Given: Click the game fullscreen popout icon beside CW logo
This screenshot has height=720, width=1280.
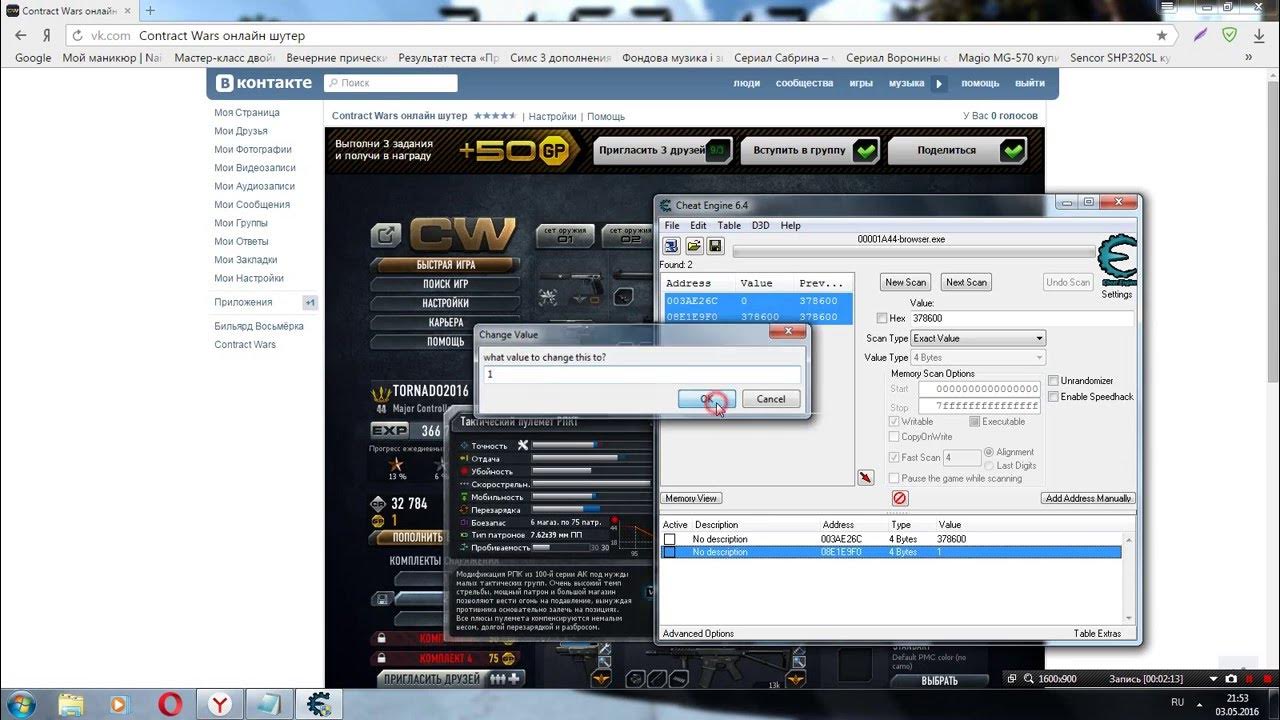Looking at the screenshot, I should (x=385, y=236).
